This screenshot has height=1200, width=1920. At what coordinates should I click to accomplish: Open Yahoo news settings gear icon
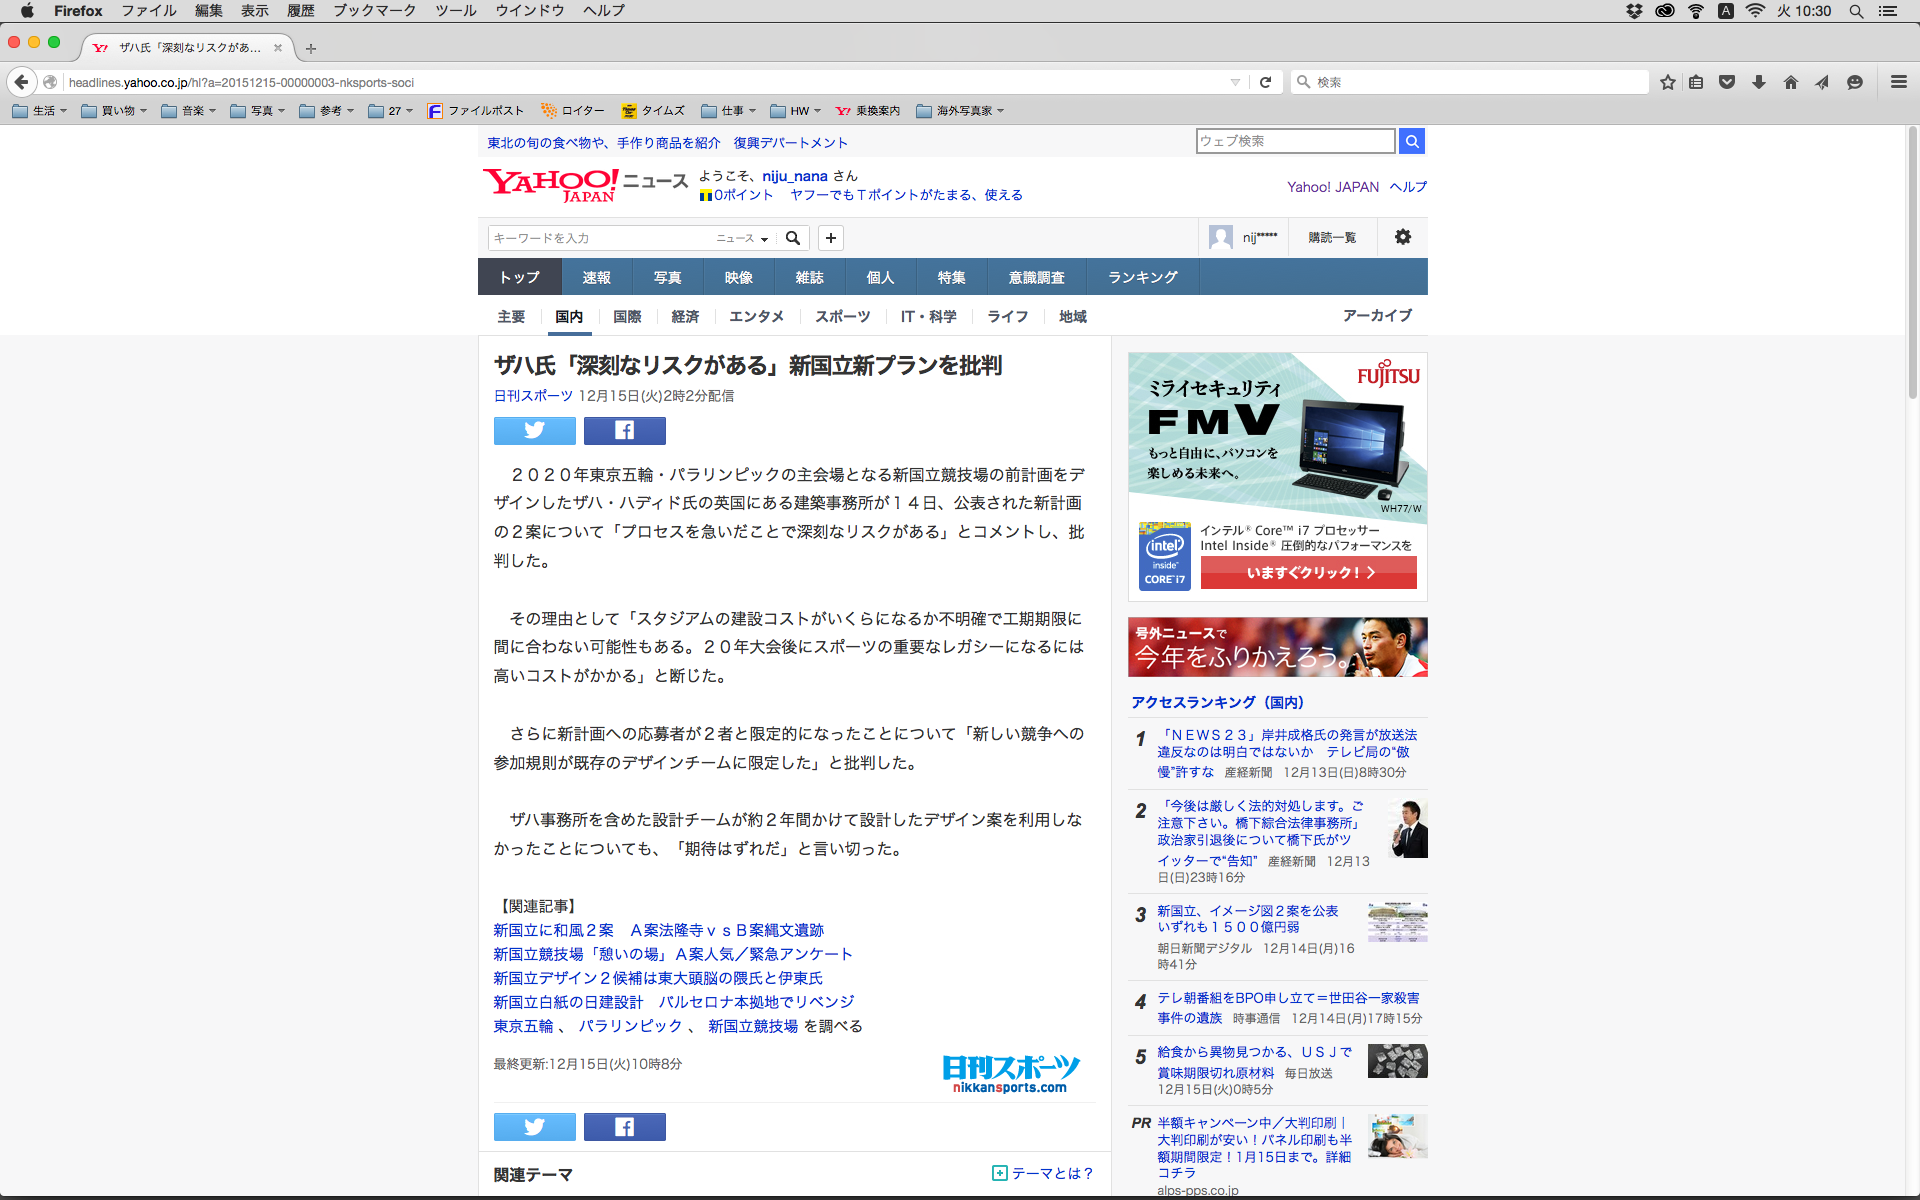1402,237
